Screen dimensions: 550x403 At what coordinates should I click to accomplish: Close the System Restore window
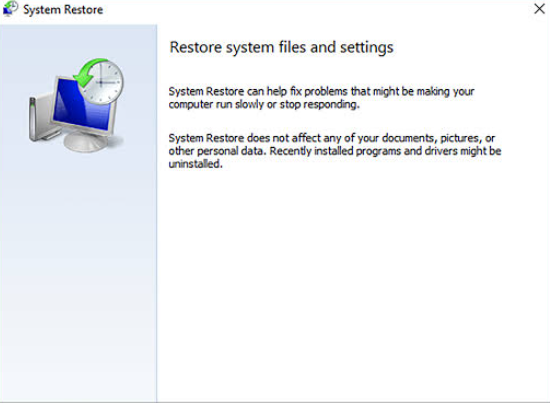539,9
